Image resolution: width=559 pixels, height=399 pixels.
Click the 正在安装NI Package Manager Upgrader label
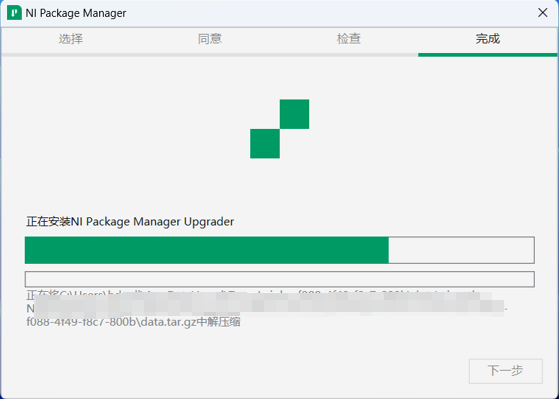coord(130,221)
